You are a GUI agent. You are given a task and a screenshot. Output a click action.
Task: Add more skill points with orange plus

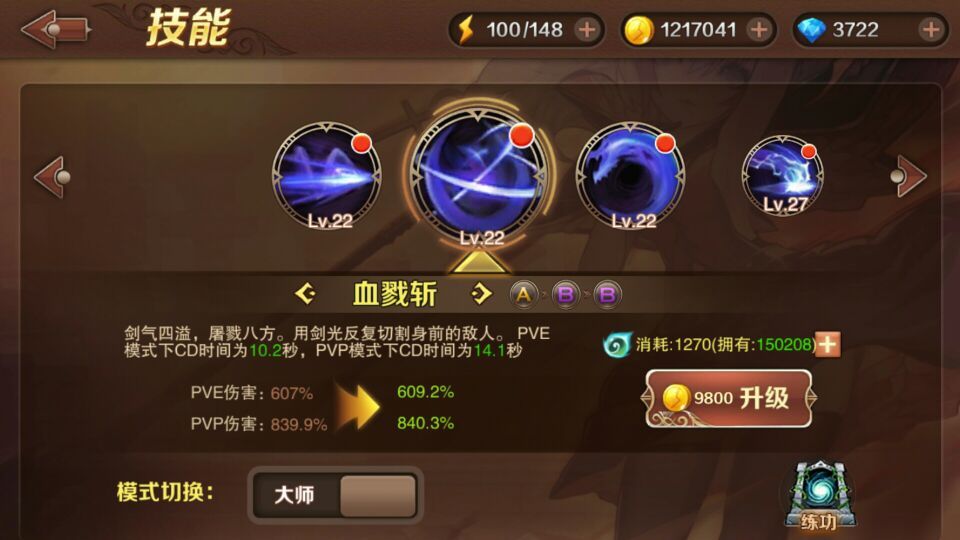[x=828, y=344]
